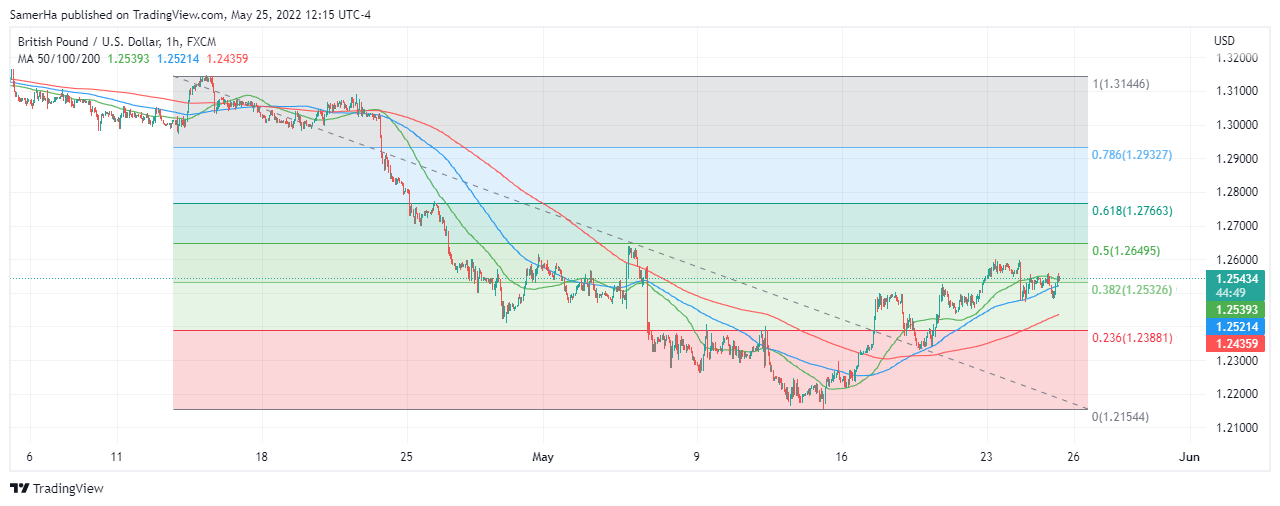Click the SamerHa published header text
This screenshot has height=506, width=1280.
click(190, 14)
